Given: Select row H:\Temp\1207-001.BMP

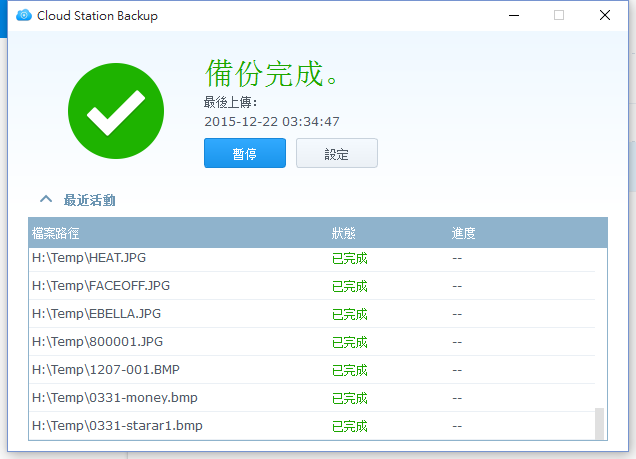Looking at the screenshot, I should (x=312, y=370).
